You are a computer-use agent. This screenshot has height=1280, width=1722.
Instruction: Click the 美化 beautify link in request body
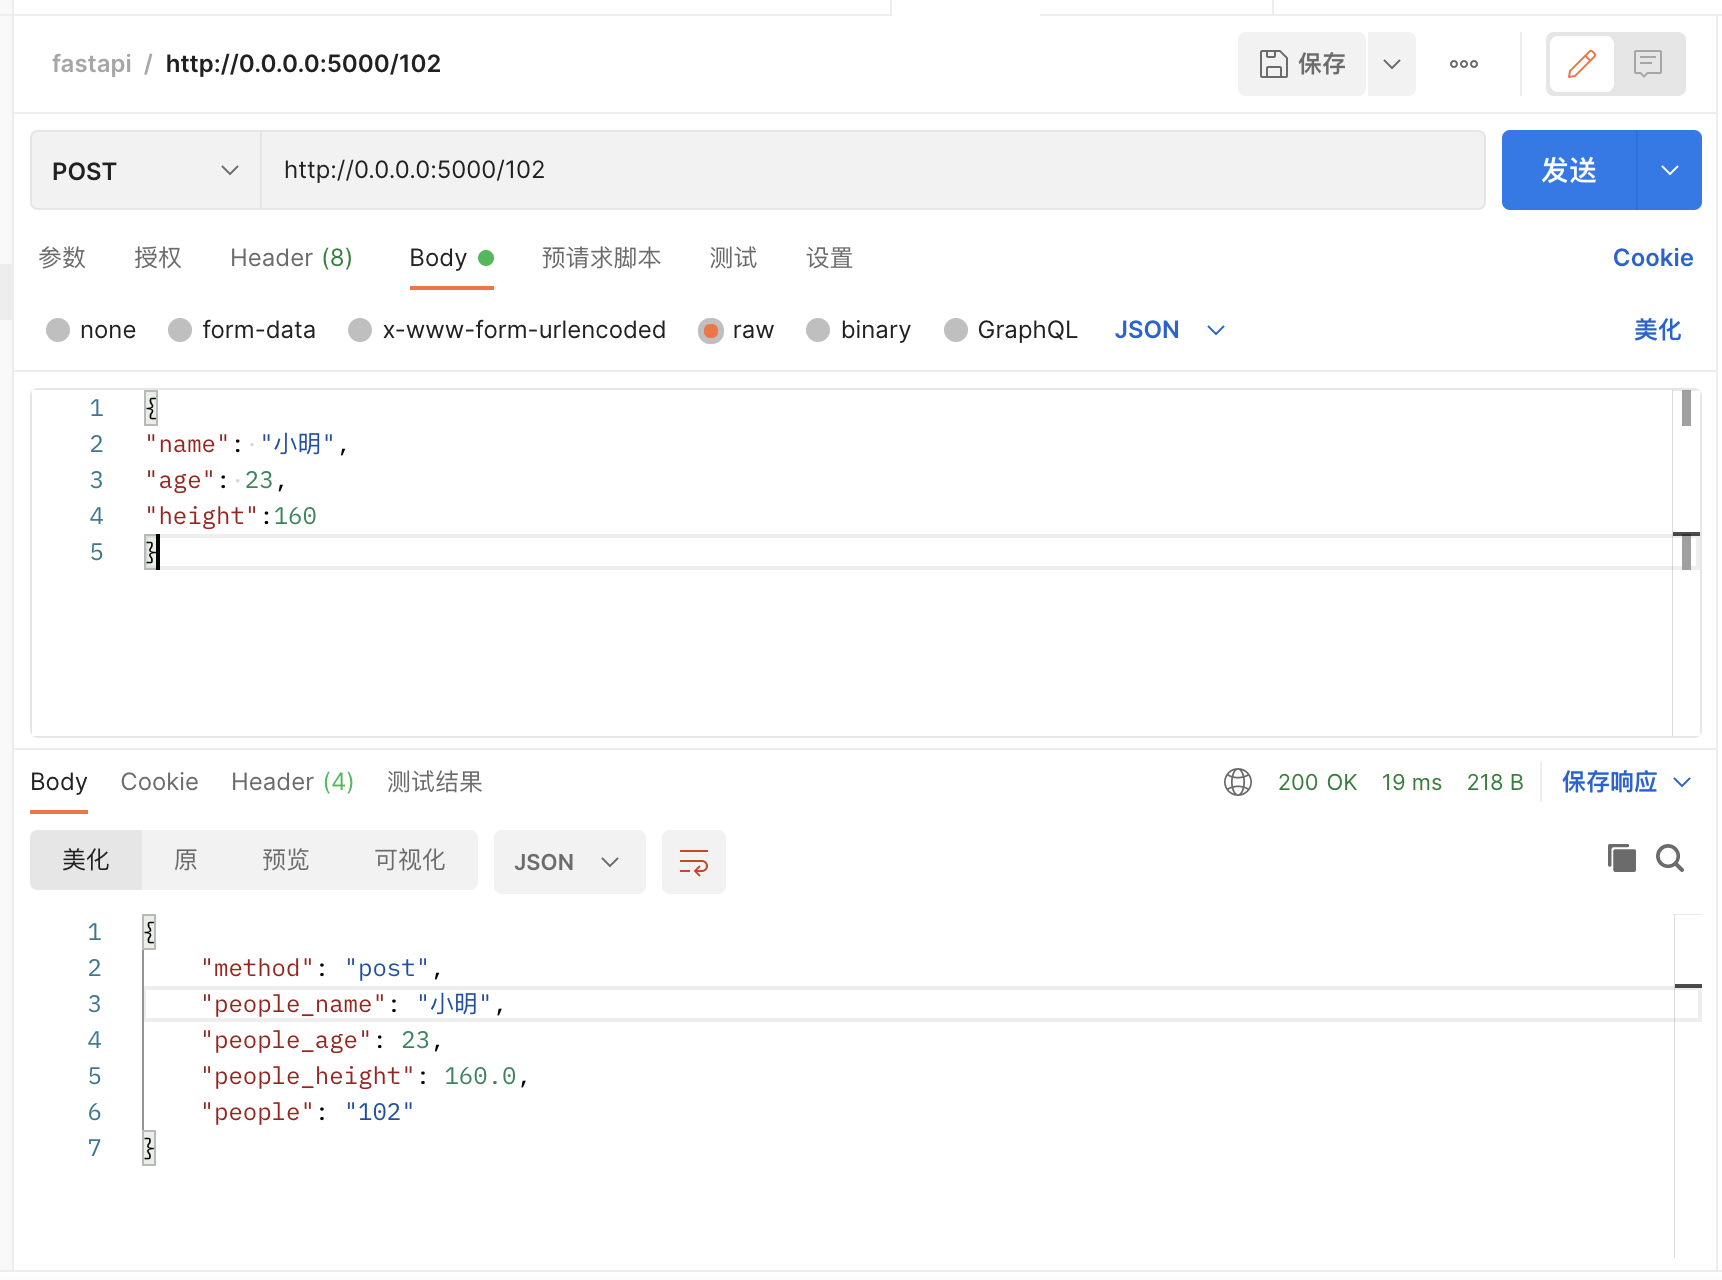(x=1657, y=330)
